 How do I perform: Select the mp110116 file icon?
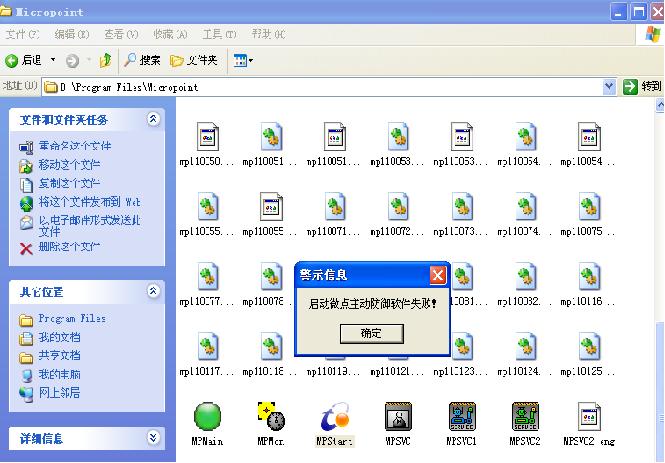click(x=589, y=276)
